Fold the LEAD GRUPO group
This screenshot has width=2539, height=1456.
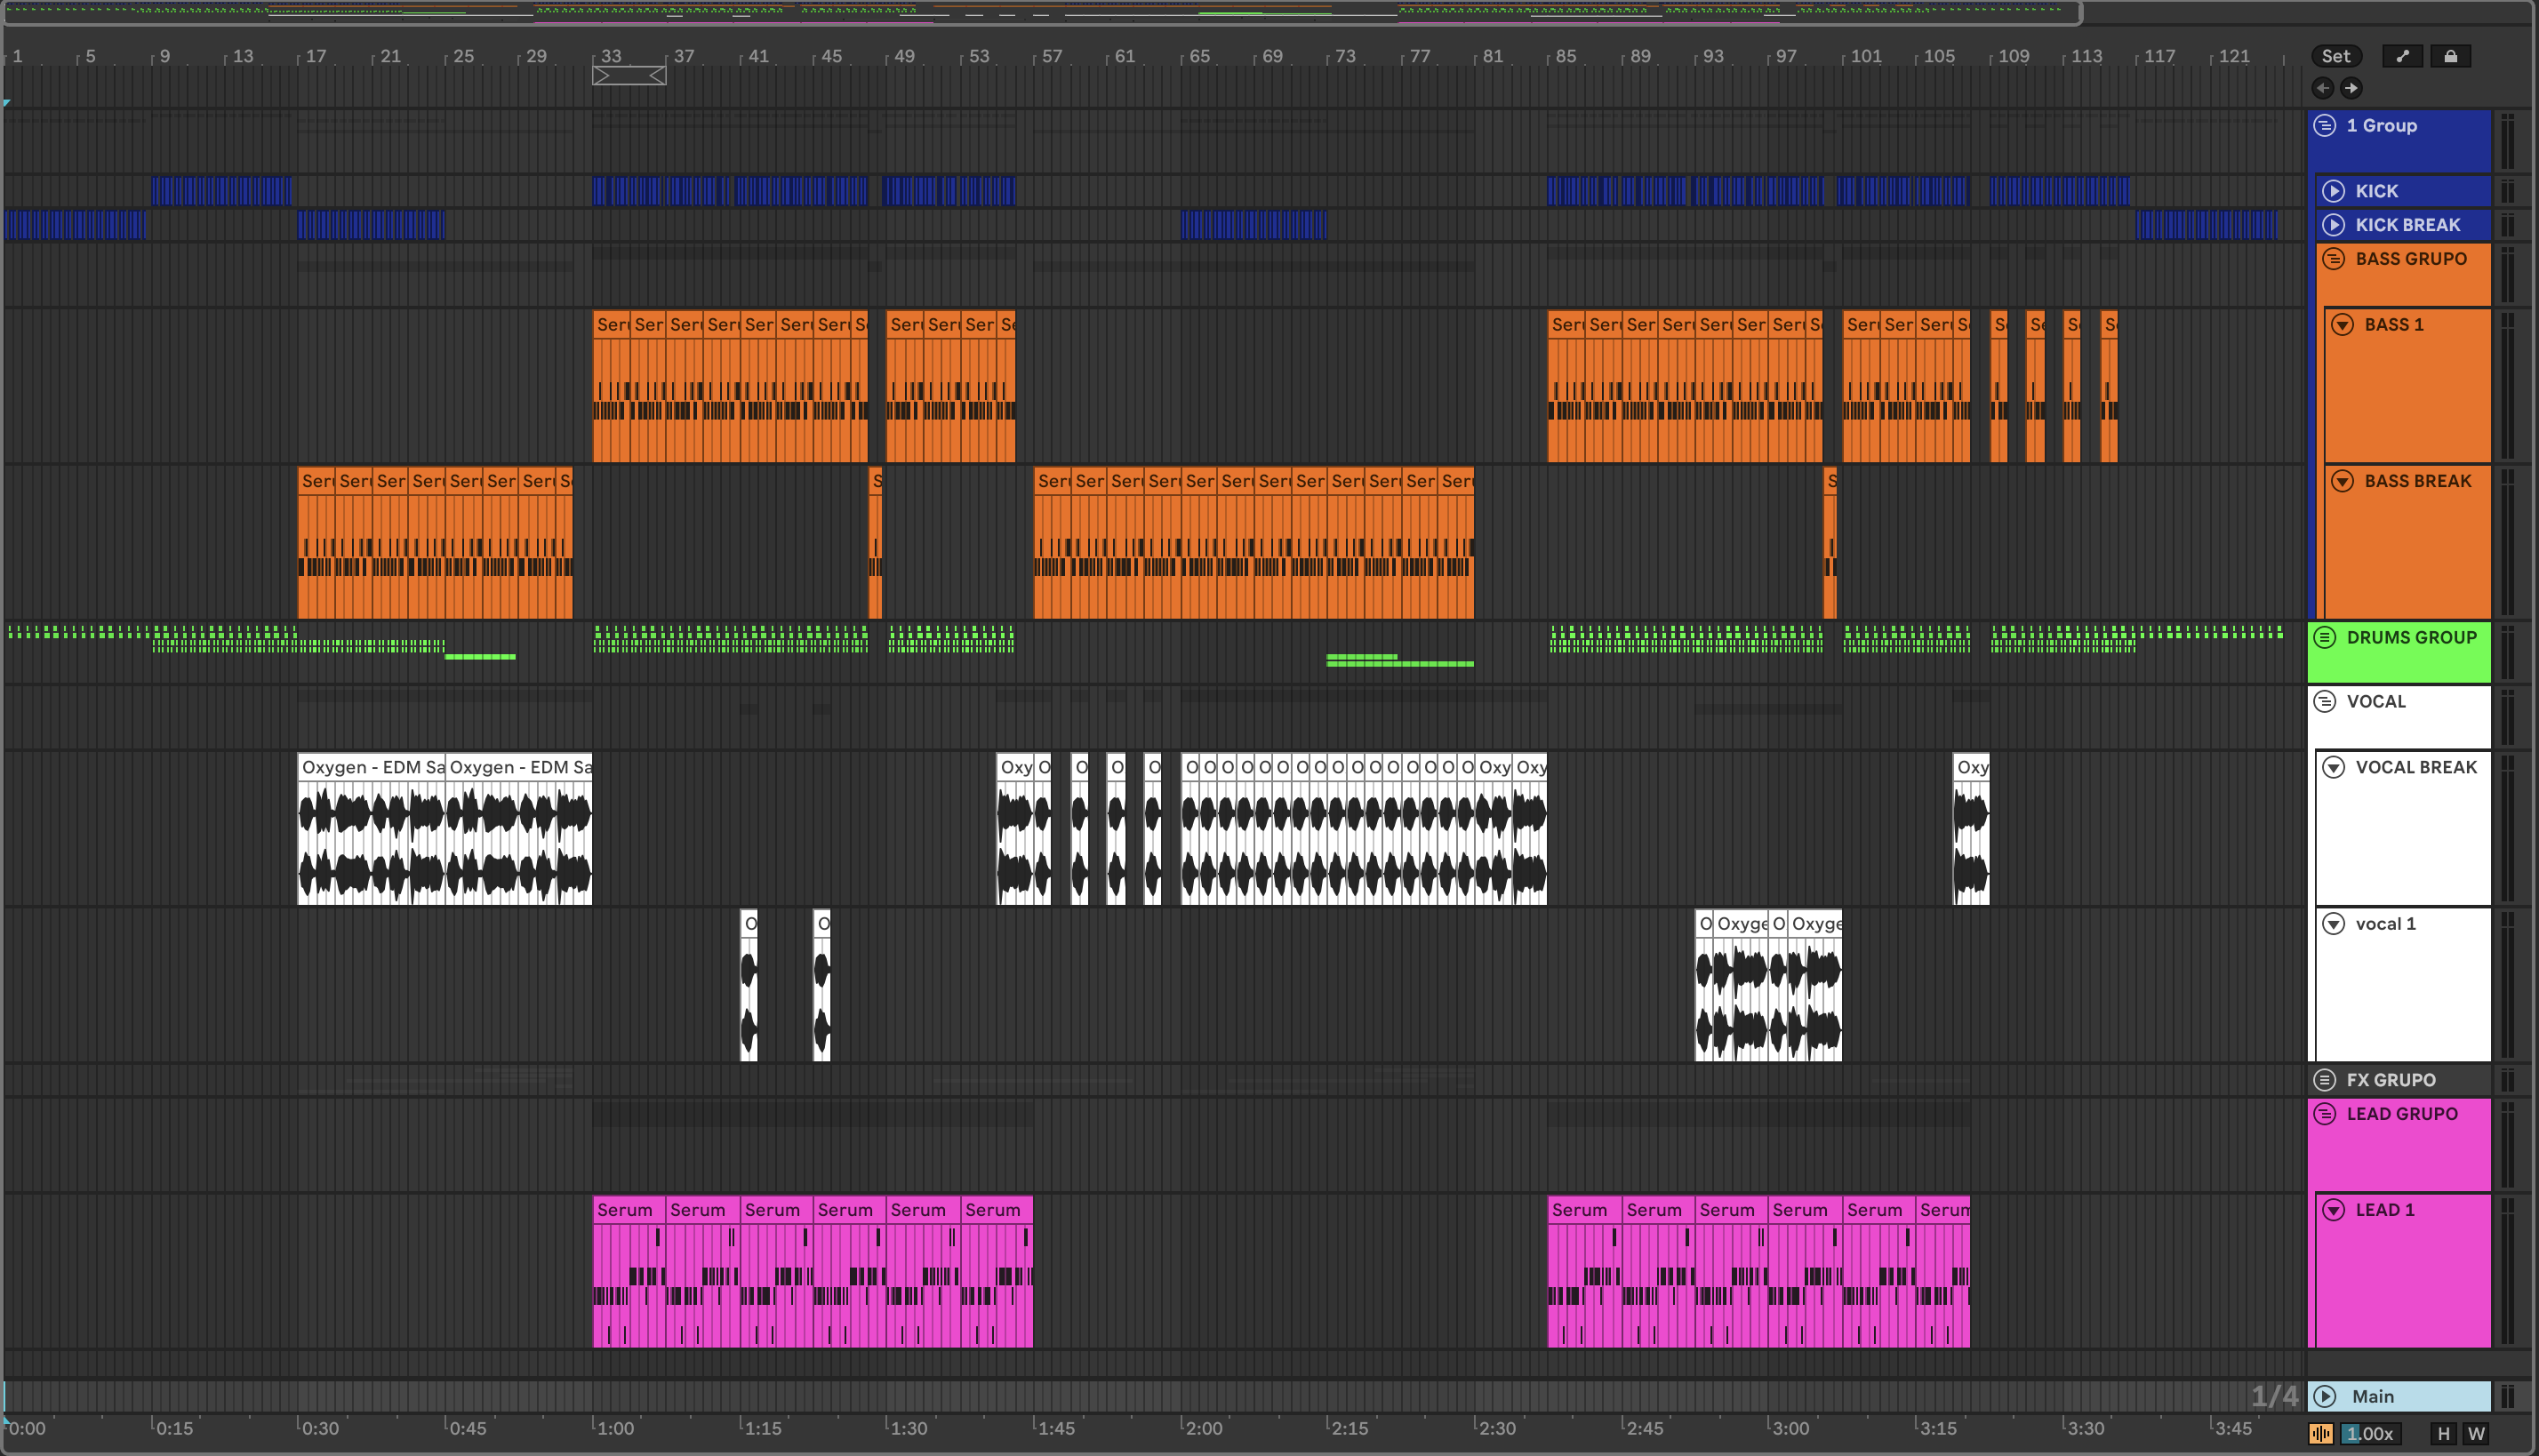(2325, 1114)
